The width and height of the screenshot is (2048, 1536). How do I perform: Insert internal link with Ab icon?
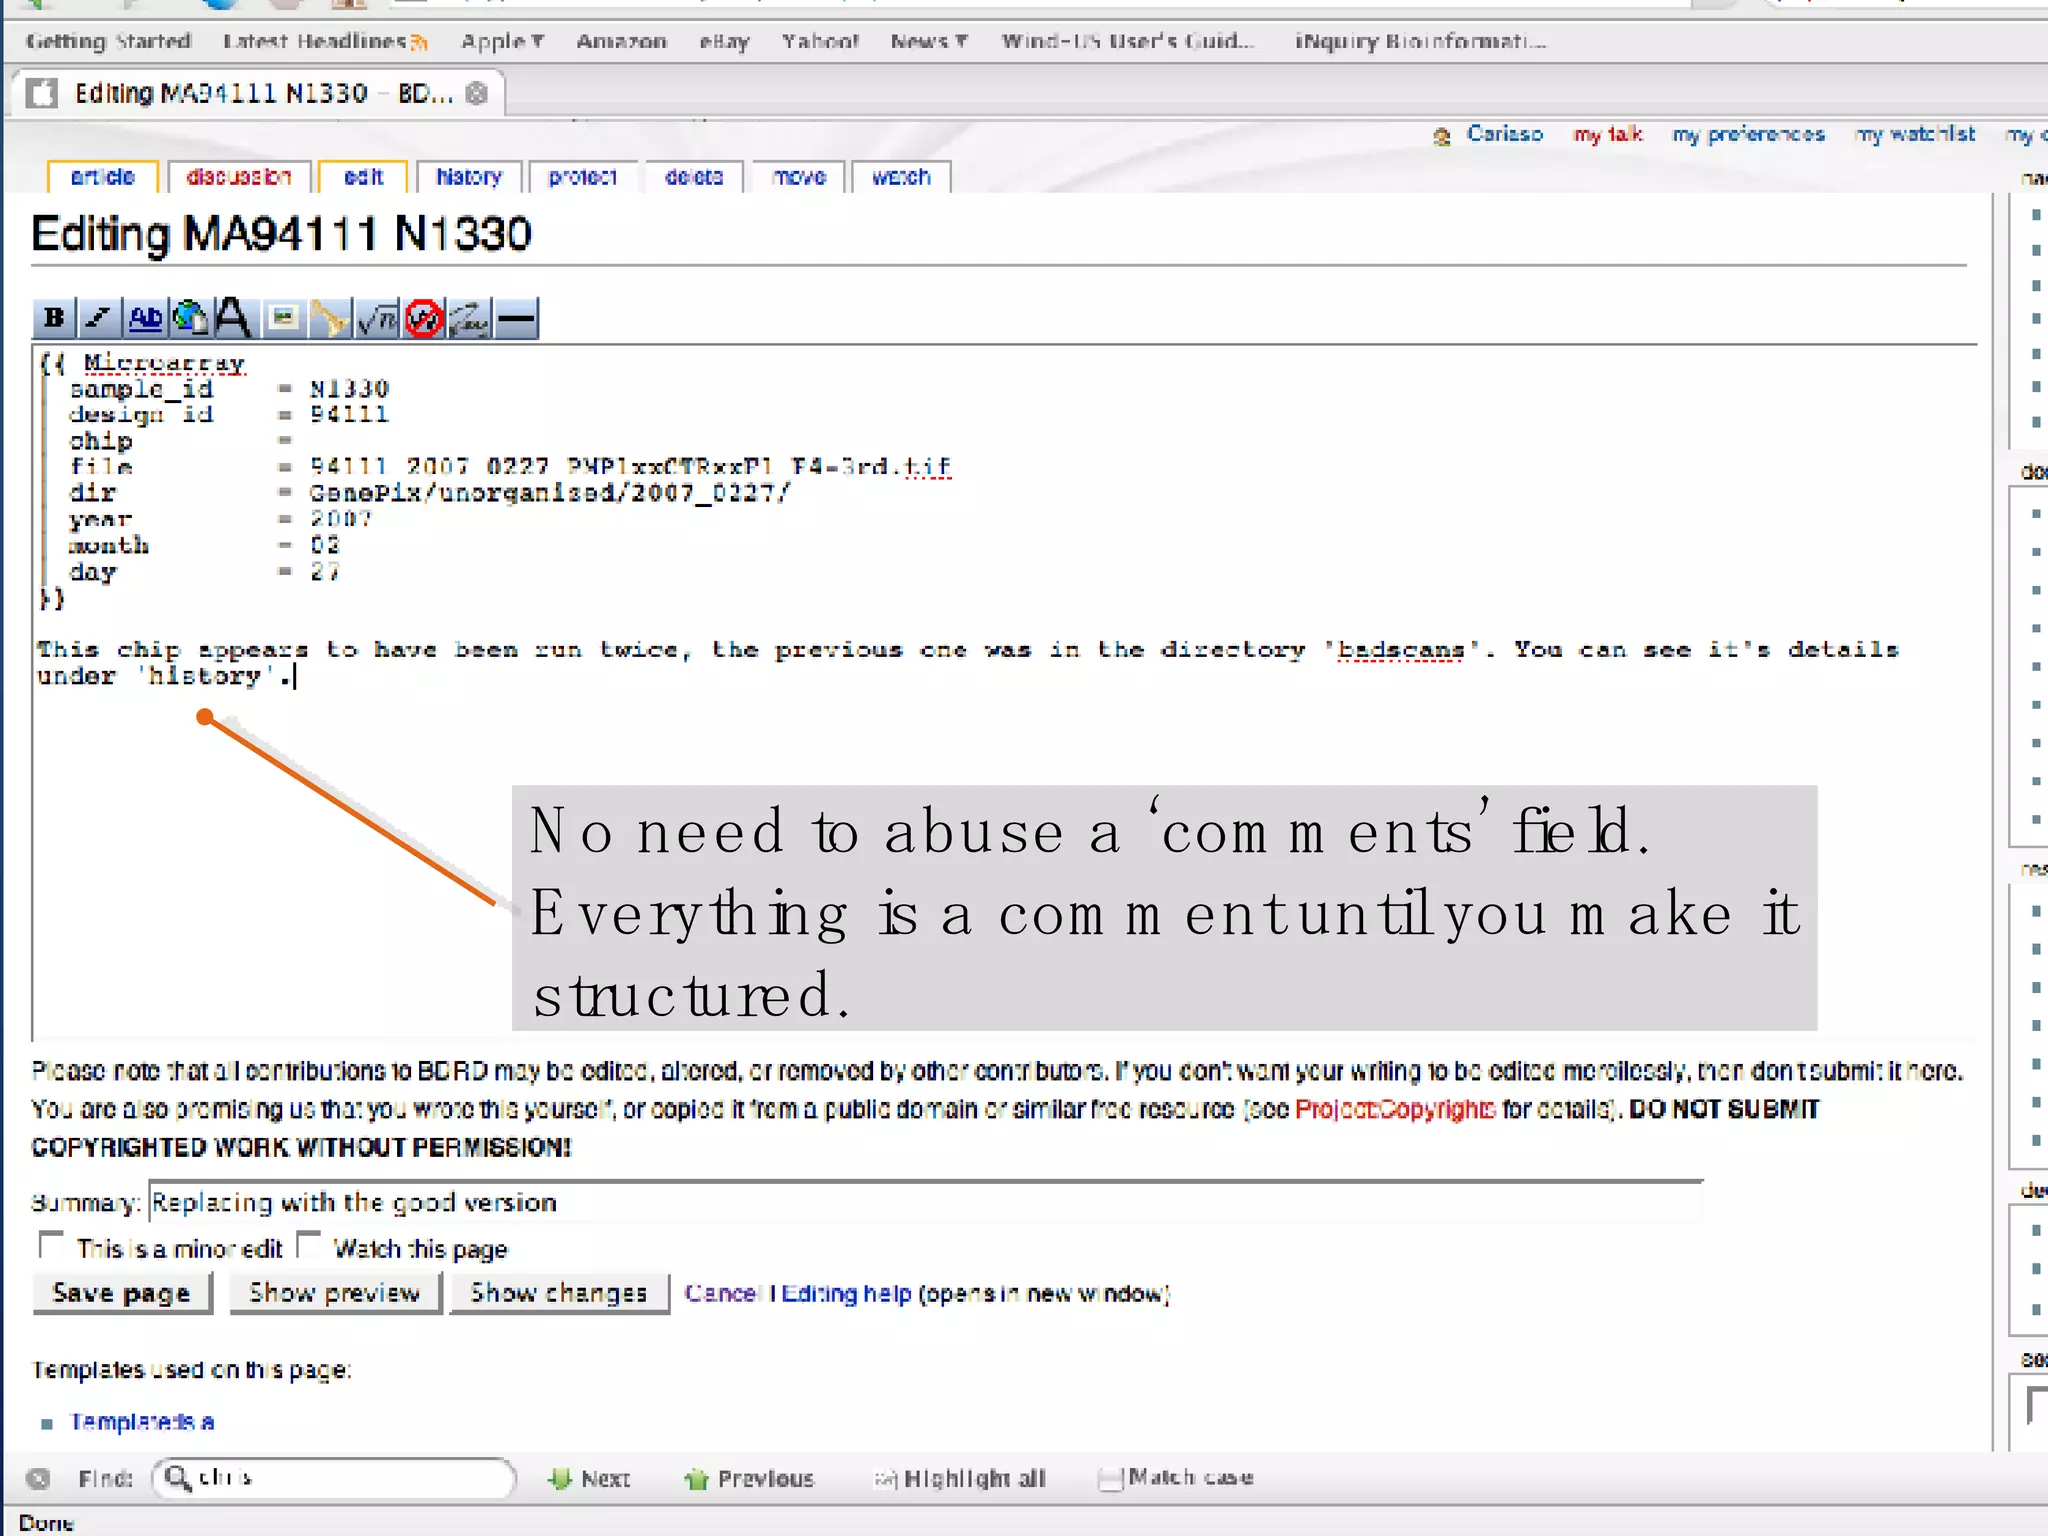coord(145,319)
